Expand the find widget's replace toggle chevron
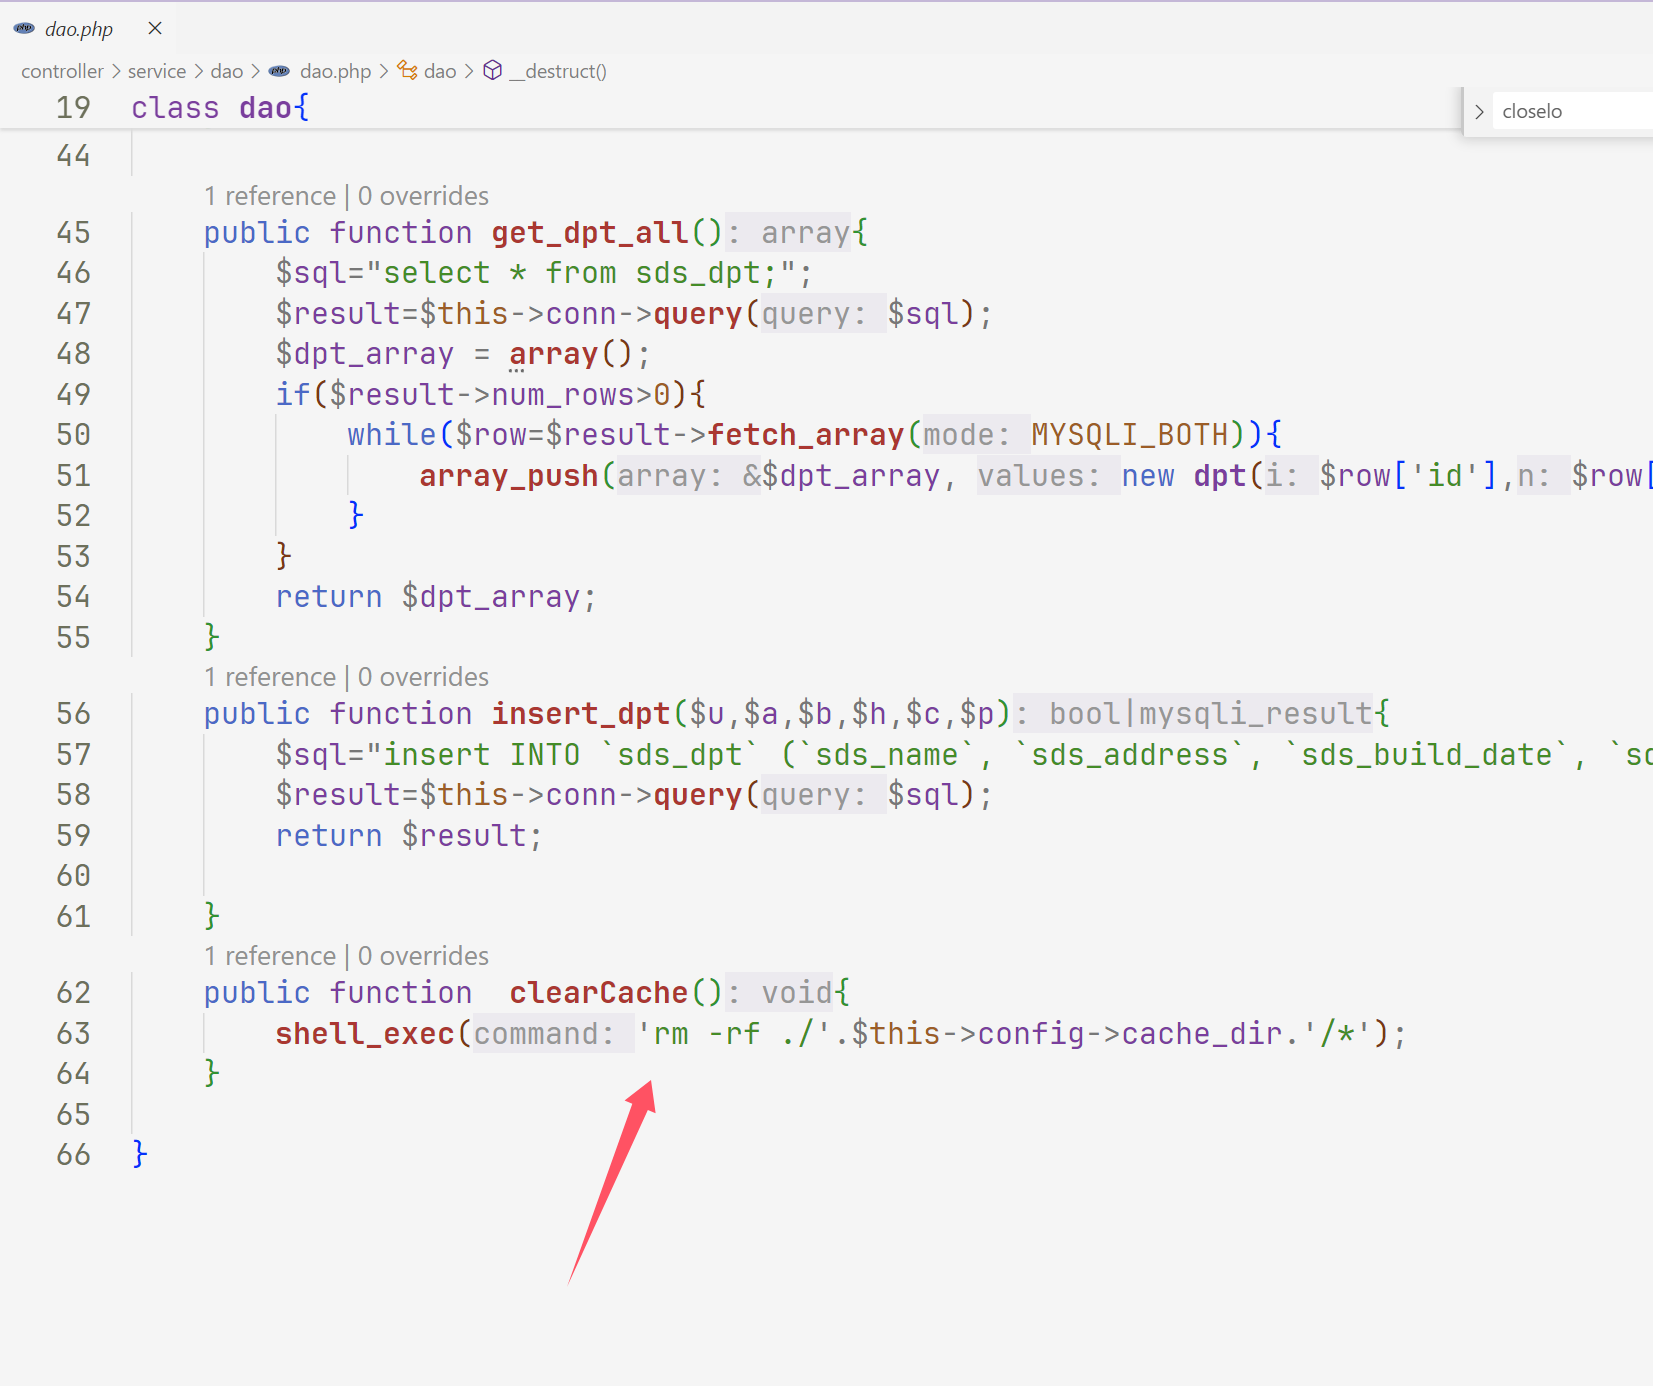This screenshot has height=1386, width=1653. (x=1479, y=112)
